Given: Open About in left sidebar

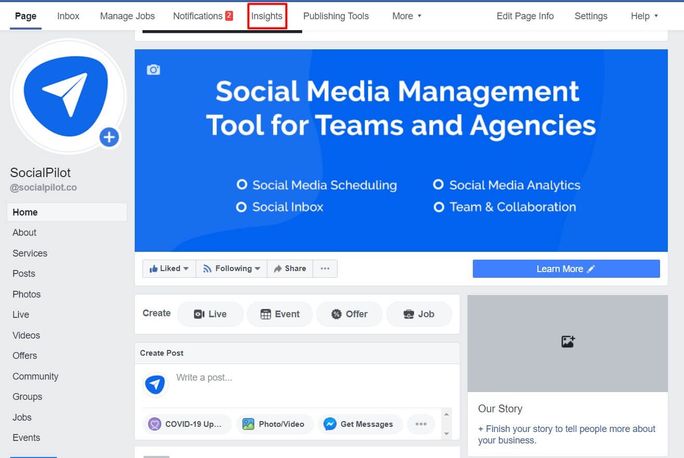Looking at the screenshot, I should (x=24, y=232).
